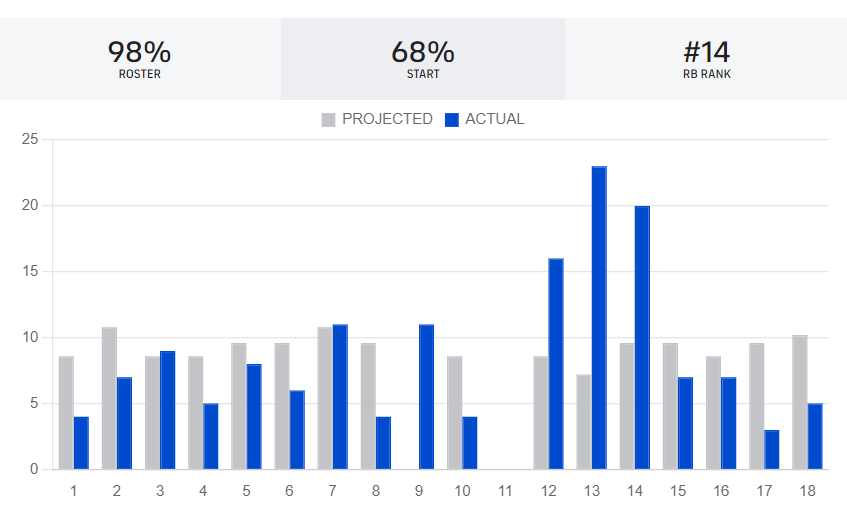Click week 5 projected gray bar
The width and height of the screenshot is (847, 518).
[239, 406]
